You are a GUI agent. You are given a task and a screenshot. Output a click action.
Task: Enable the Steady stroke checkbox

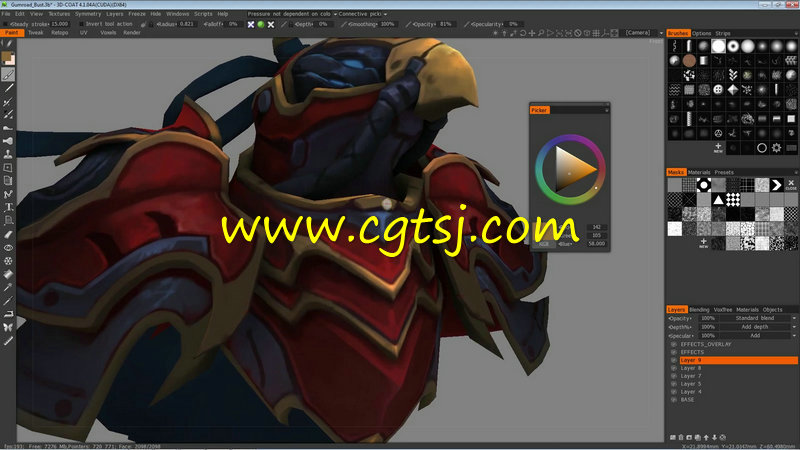tap(6, 24)
